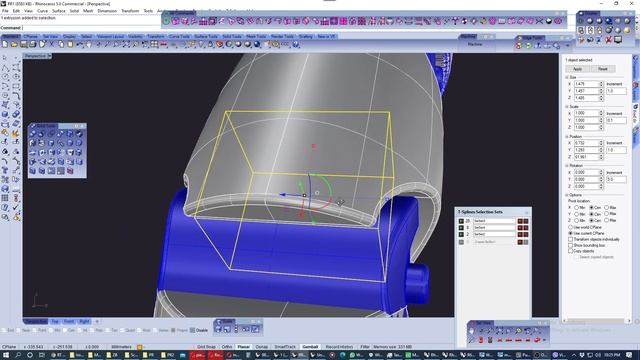Click the Open file folder icon
This screenshot has height=360, width=640.
coord(14,44)
